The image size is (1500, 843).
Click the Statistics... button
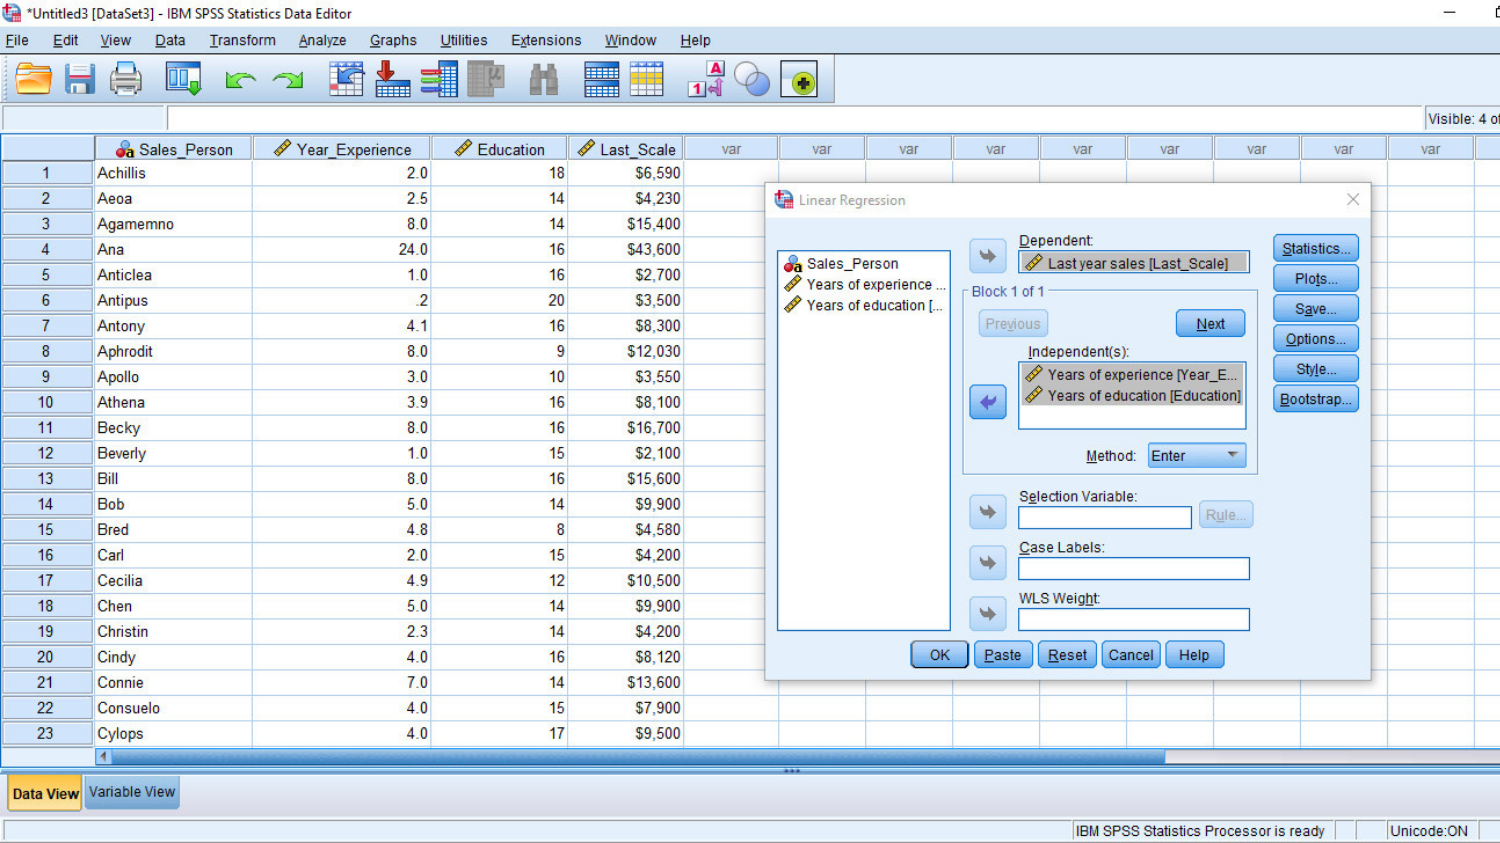[x=1316, y=248]
